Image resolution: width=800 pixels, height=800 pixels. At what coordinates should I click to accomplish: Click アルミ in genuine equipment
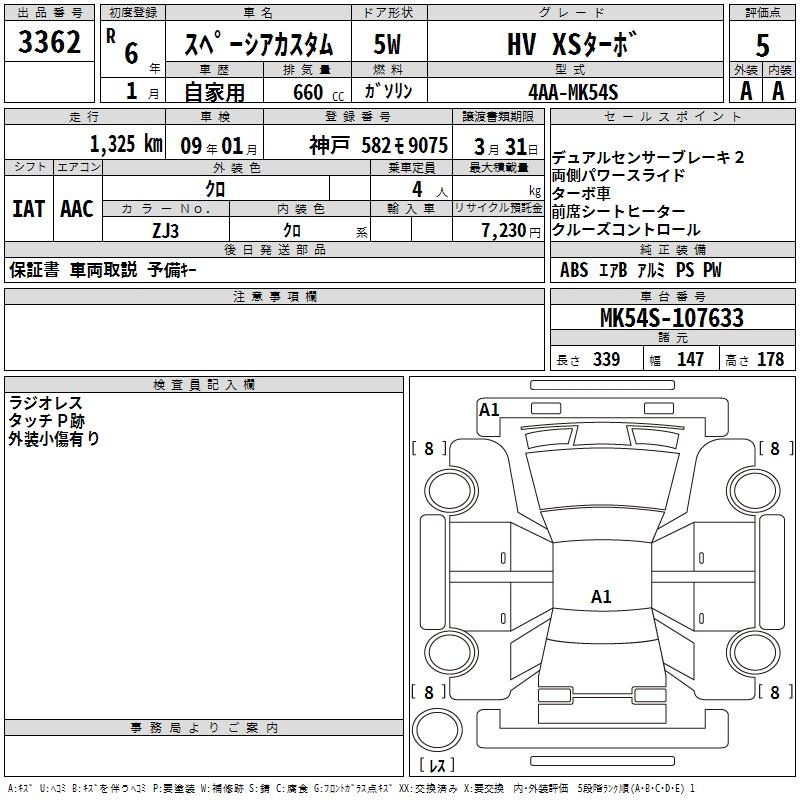651,269
